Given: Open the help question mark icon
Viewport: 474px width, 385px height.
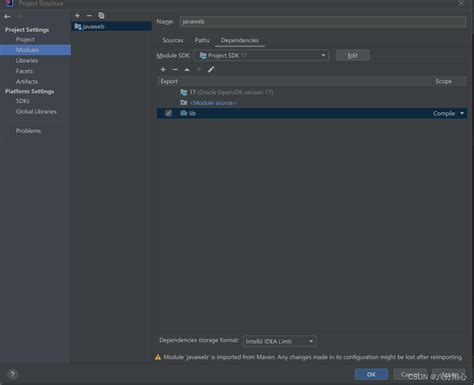Looking at the screenshot, I should pos(12,374).
